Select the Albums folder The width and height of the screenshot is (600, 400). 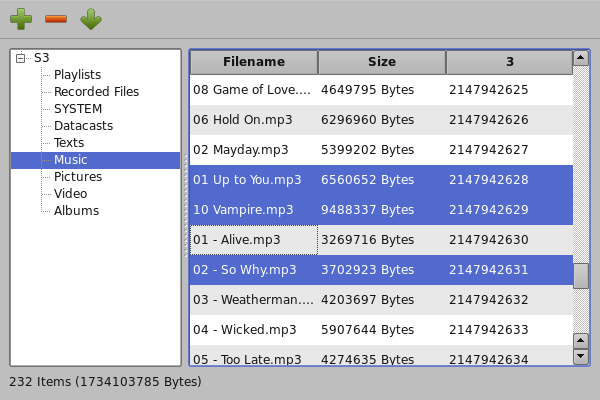77,211
